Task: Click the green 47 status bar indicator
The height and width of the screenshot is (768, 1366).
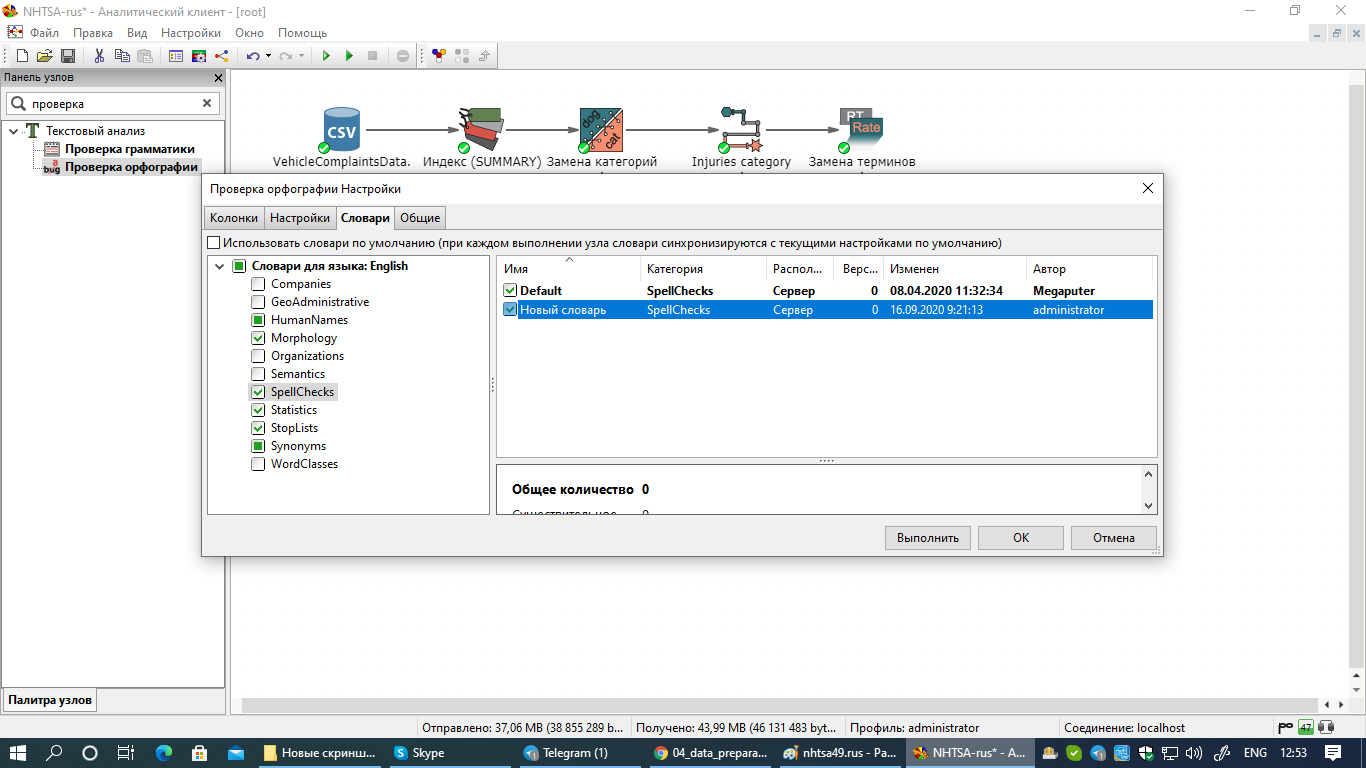Action: coord(1306,727)
